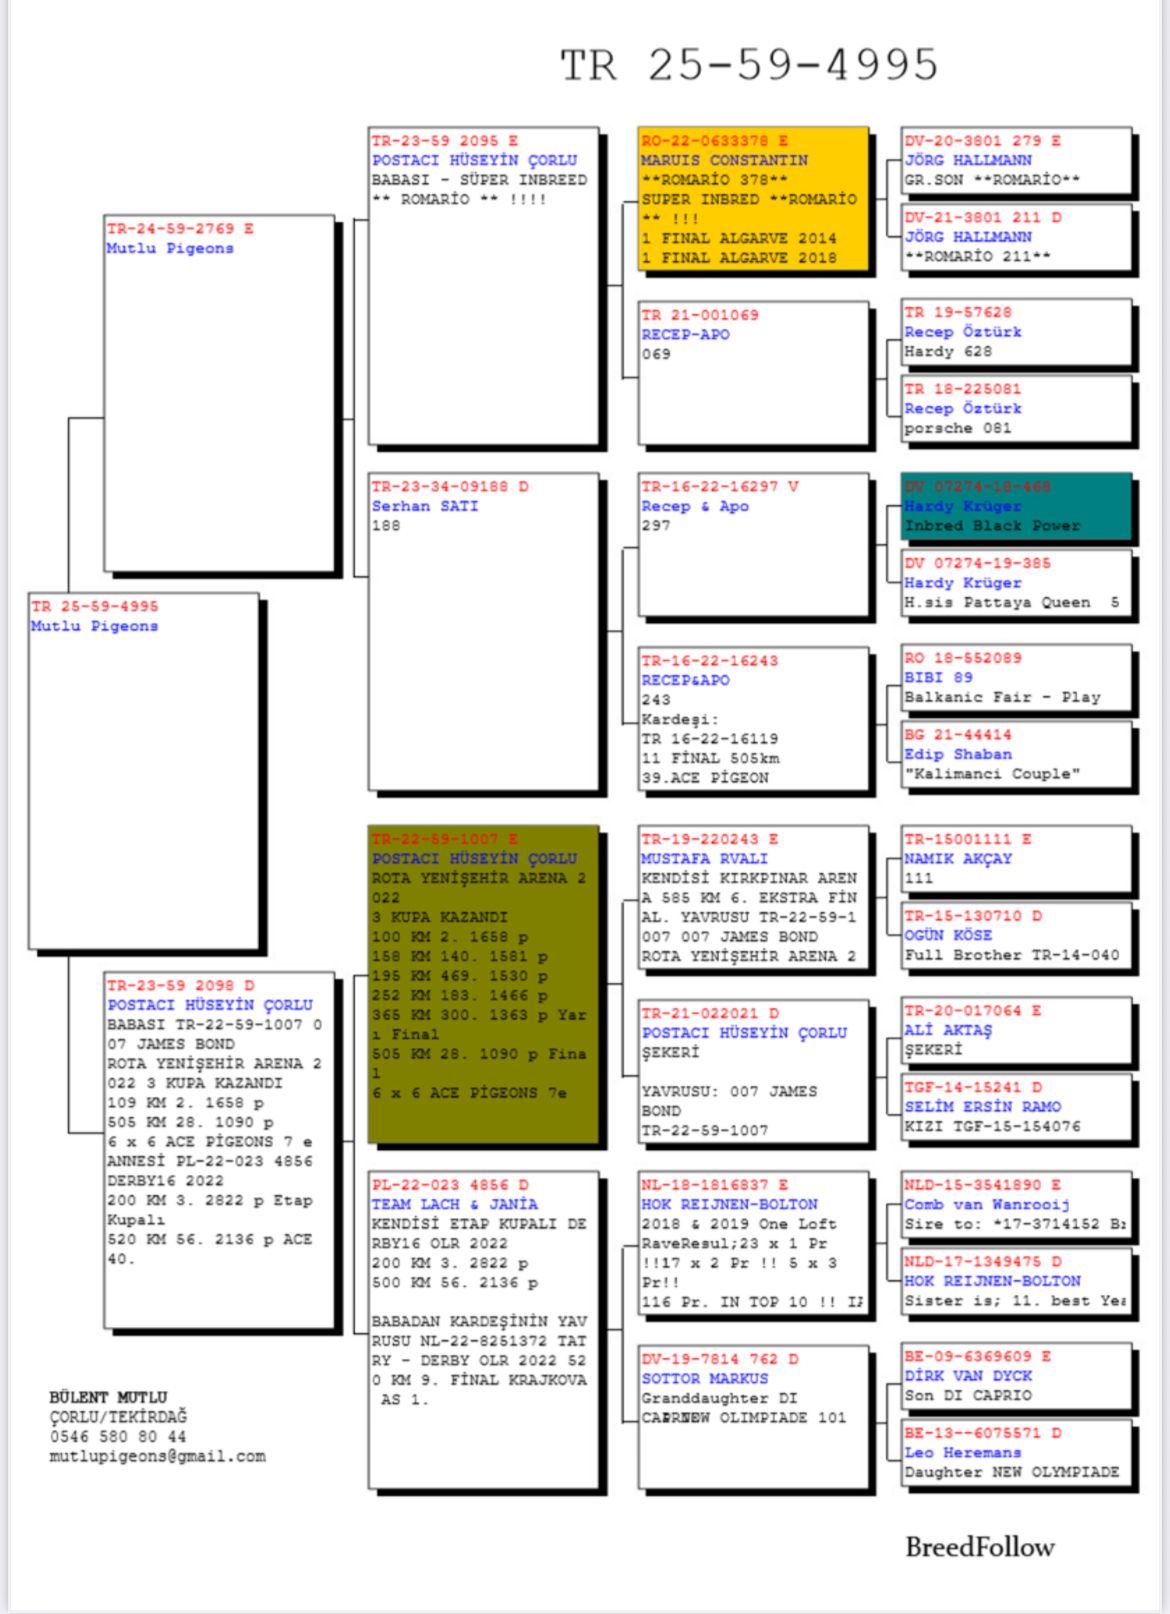This screenshot has height=1614, width=1170.
Task: Click the NL-18-1816837 HOK REIJNEN-BOLTON box
Action: tap(752, 1243)
